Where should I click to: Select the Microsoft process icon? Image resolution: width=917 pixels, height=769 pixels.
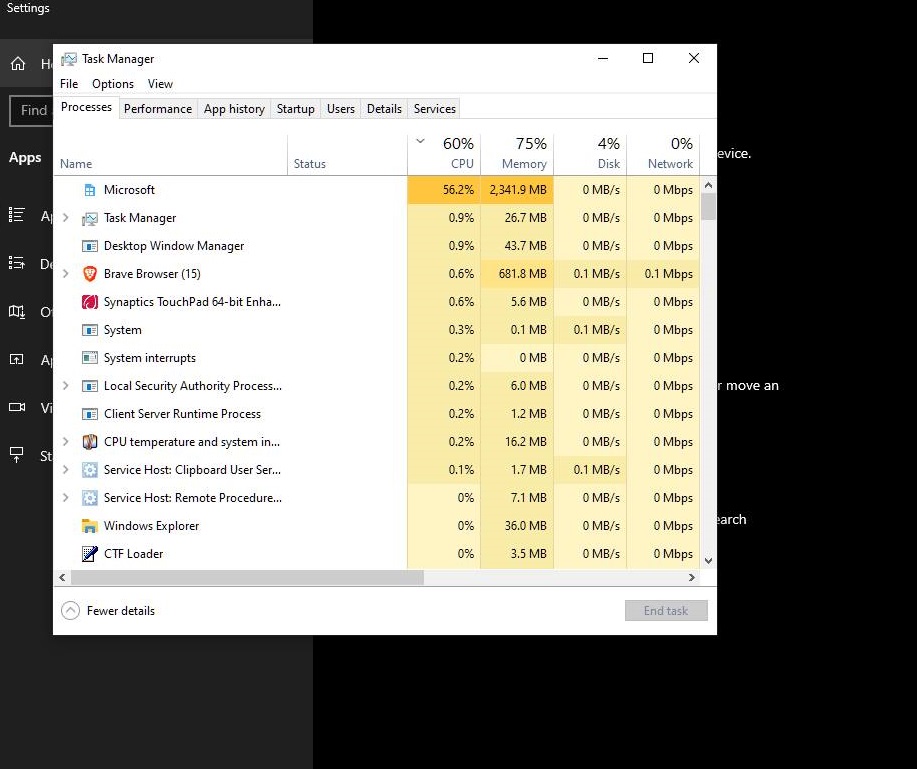click(x=89, y=189)
